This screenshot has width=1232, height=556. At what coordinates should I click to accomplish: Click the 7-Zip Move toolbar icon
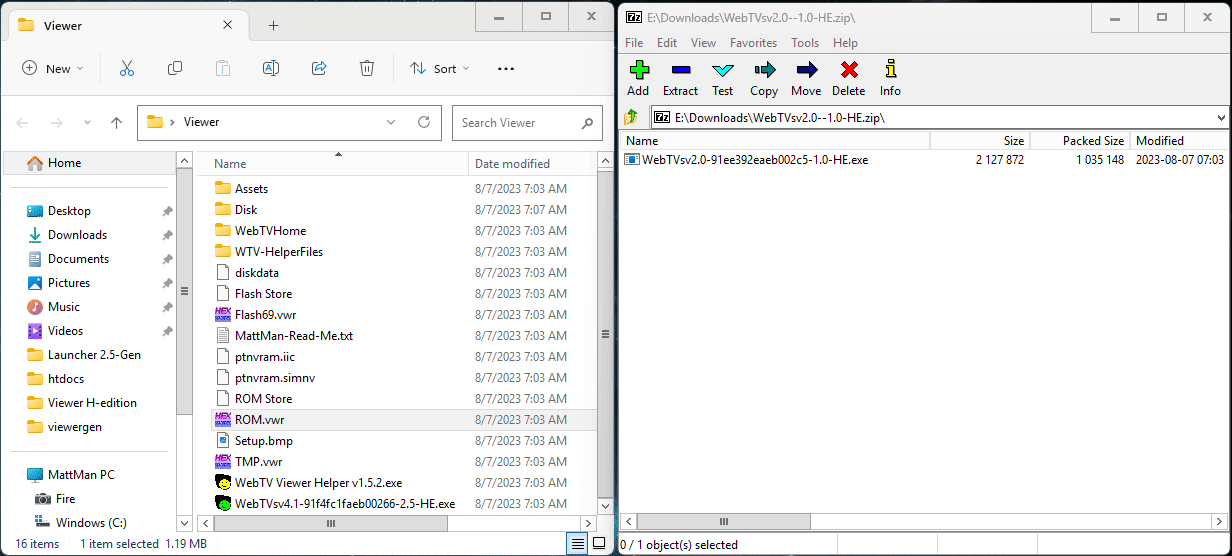click(x=806, y=78)
